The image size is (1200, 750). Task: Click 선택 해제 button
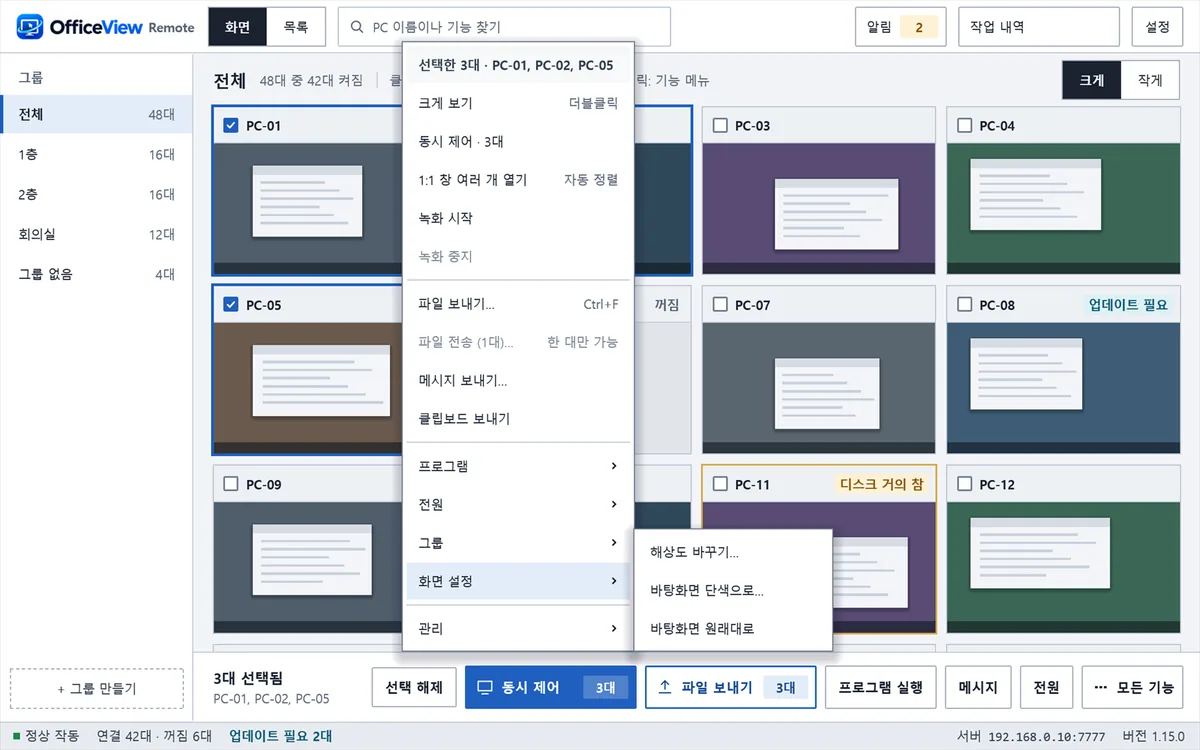coord(414,688)
